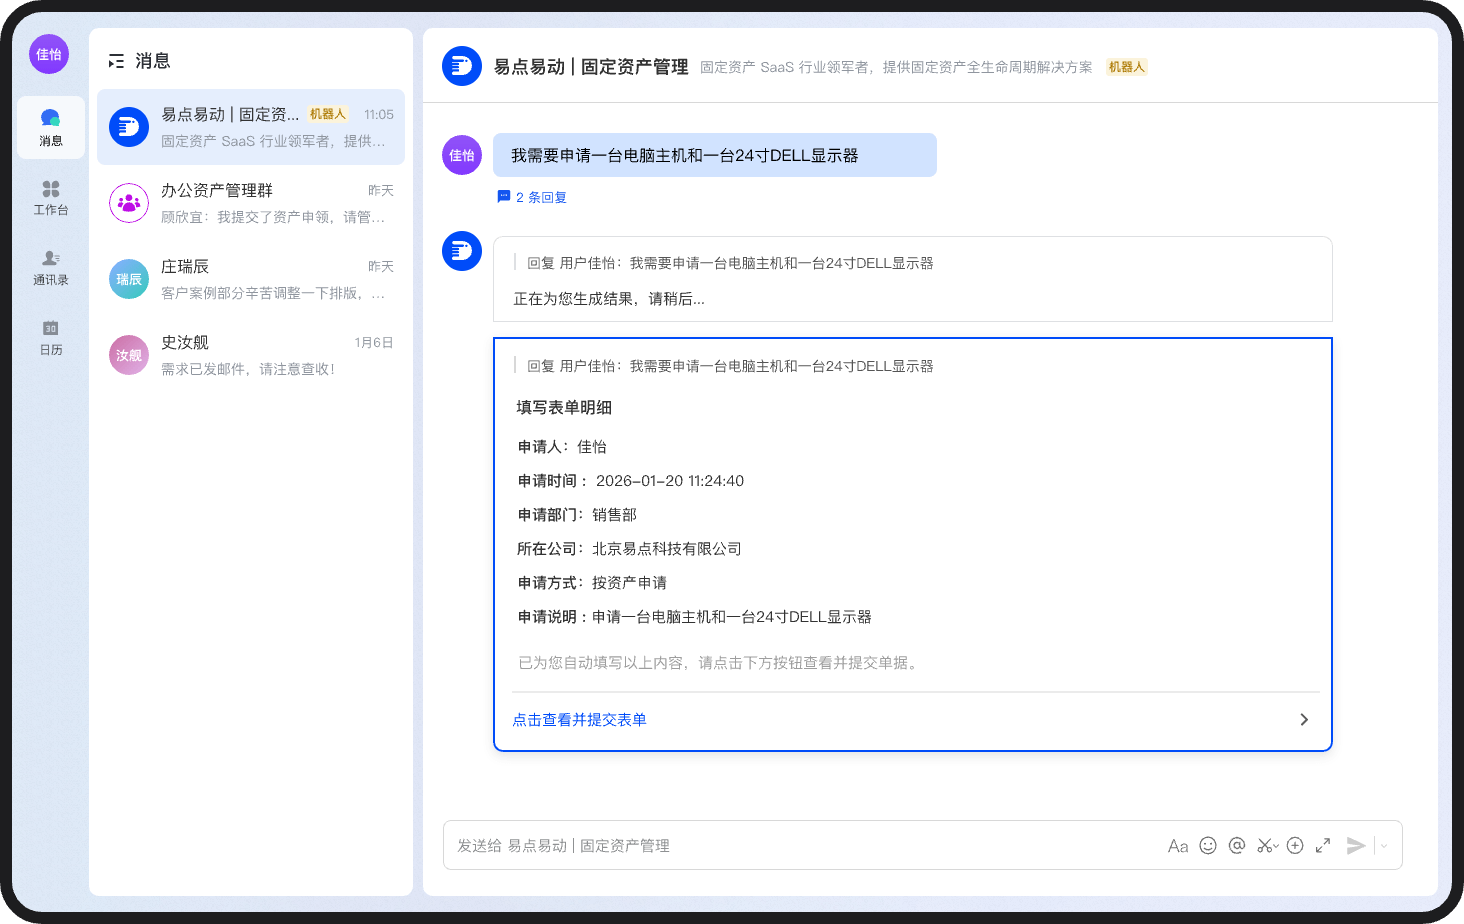Open the 日历 calendar in sidebar

click(x=51, y=338)
